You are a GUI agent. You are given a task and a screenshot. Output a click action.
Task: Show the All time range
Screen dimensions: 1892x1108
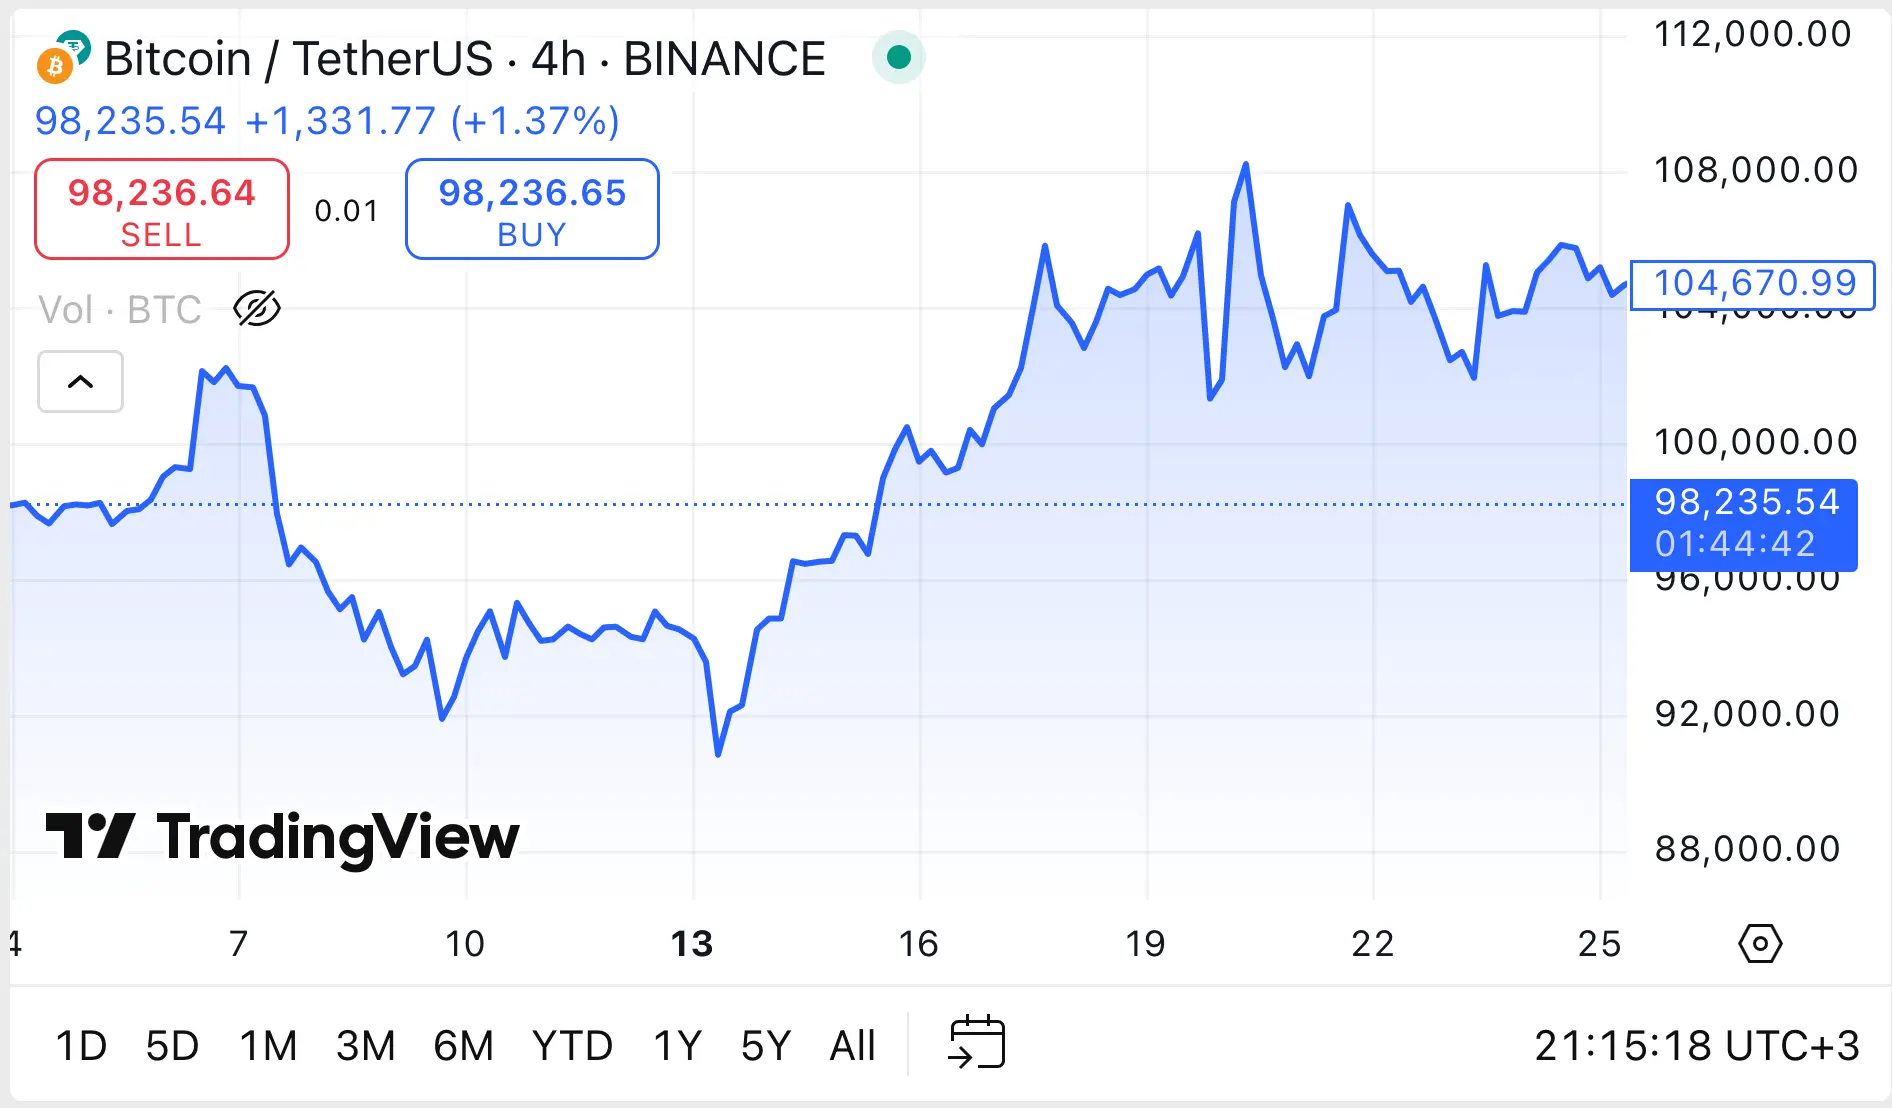[852, 1046]
